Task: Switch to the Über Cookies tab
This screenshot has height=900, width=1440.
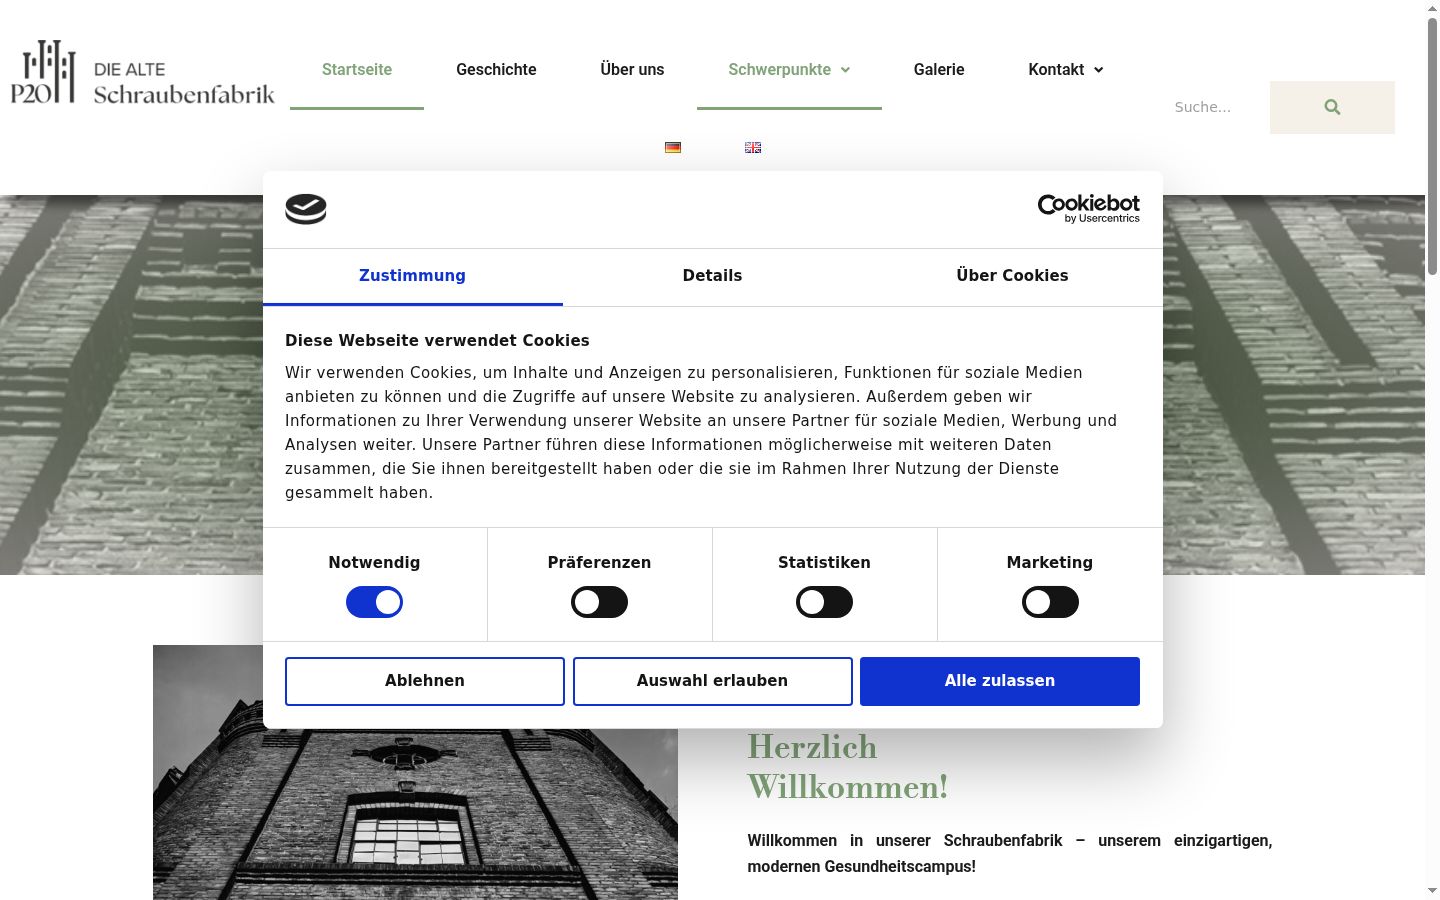Action: point(1012,276)
